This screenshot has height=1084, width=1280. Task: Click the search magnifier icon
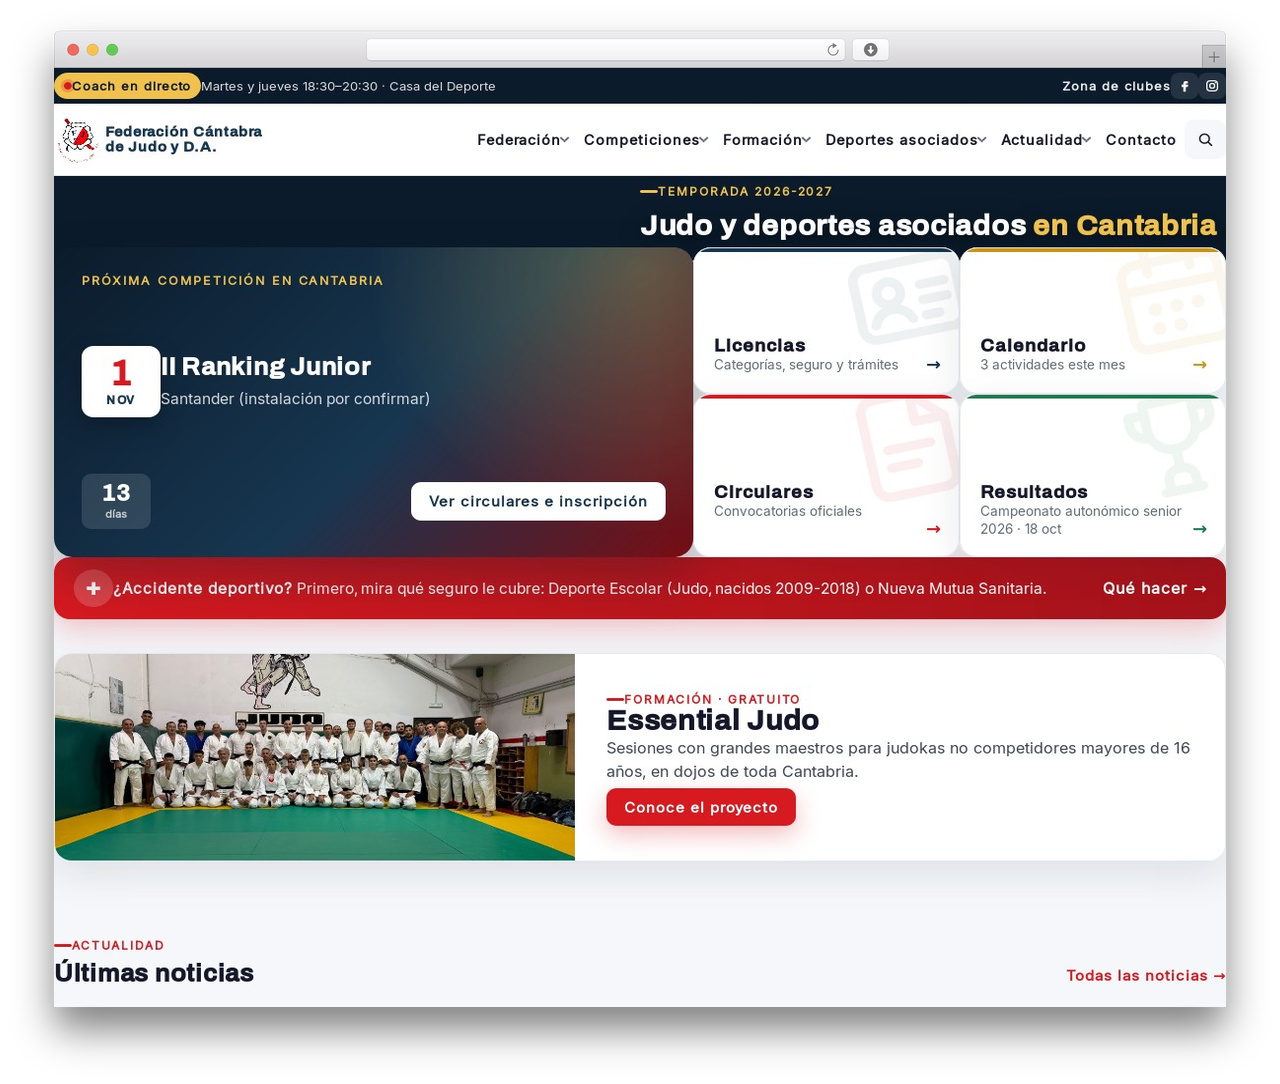[x=1205, y=140]
